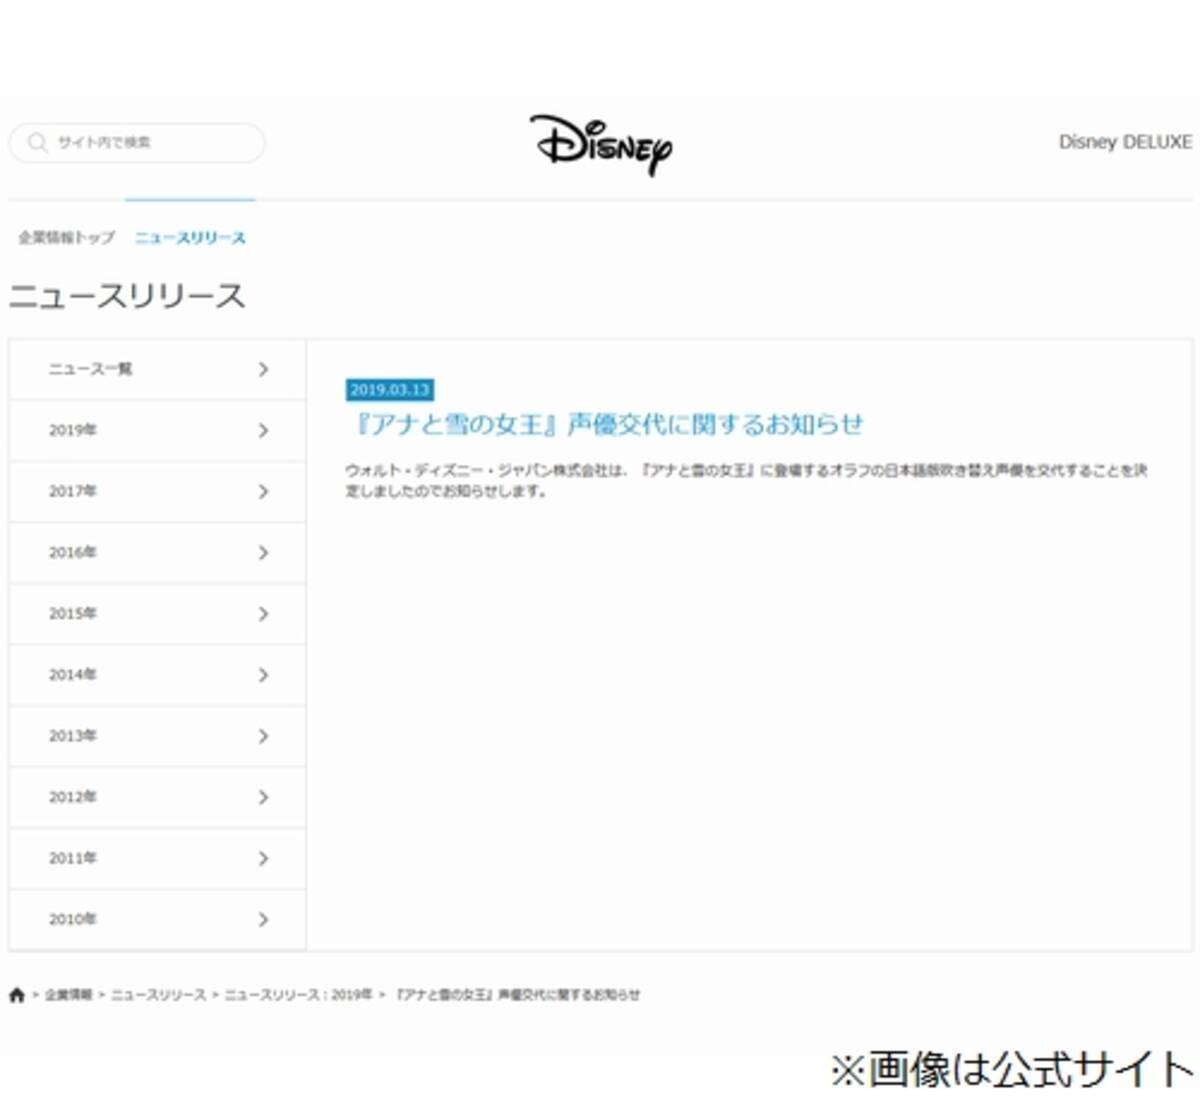
Task: Click the home icon in breadcrumb
Action: 17,995
